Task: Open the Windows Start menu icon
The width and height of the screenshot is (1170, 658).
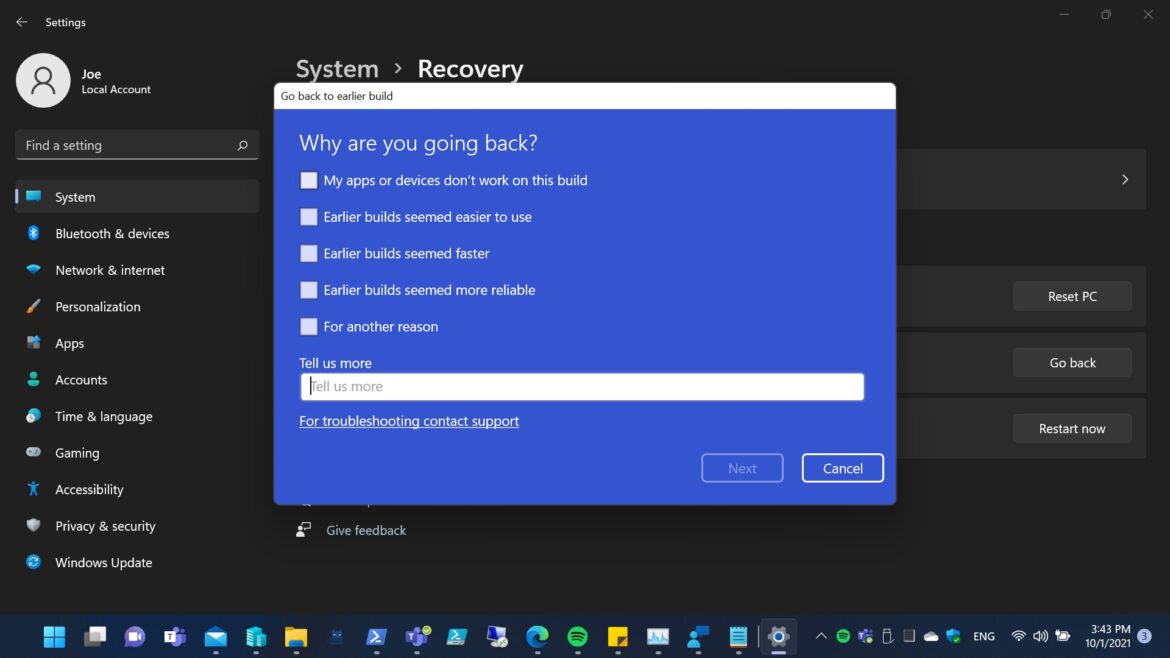Action: (x=54, y=636)
